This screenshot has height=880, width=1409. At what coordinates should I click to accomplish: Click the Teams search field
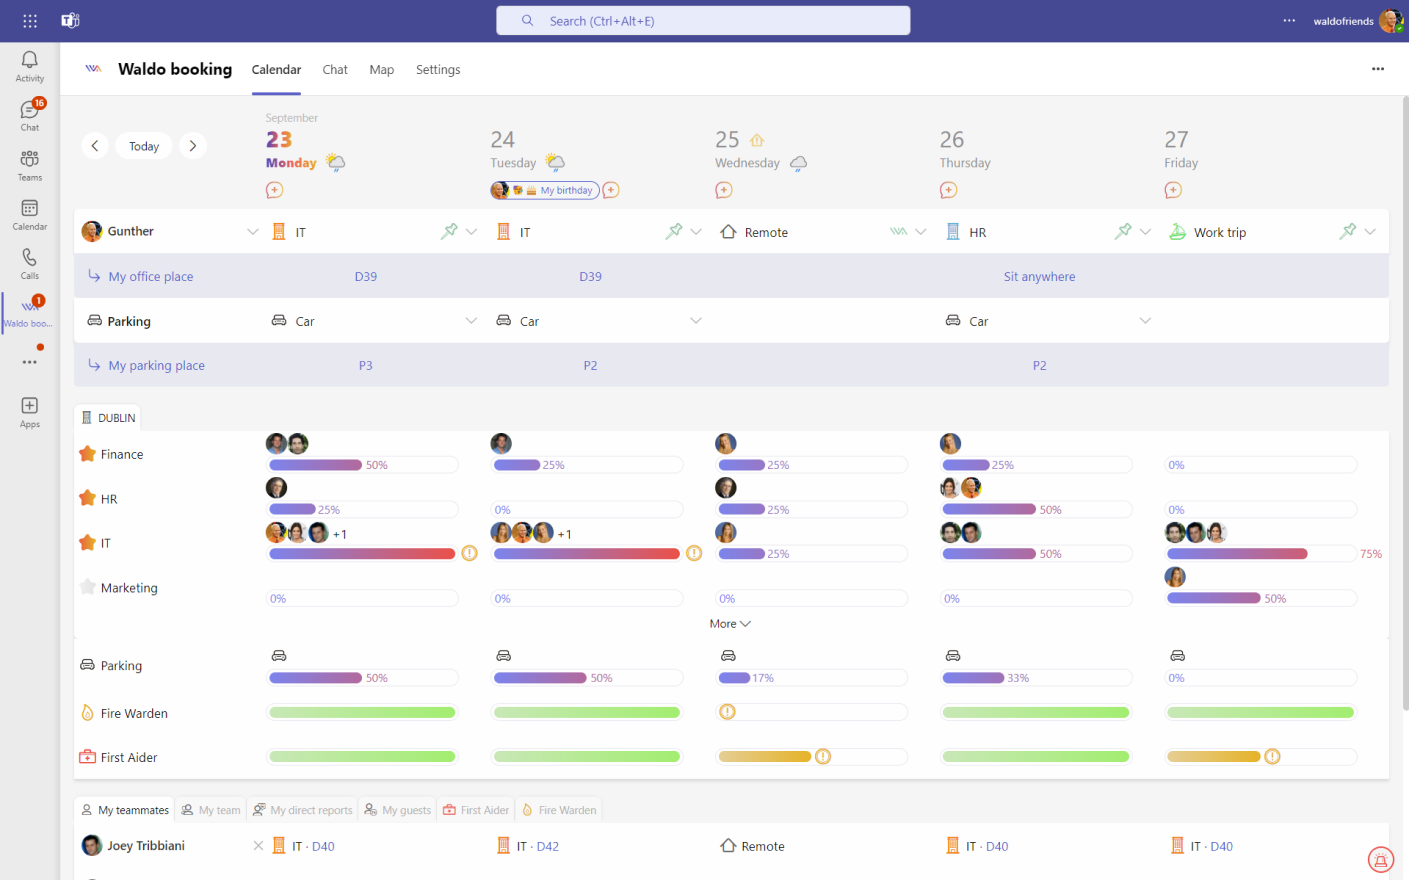(x=703, y=21)
